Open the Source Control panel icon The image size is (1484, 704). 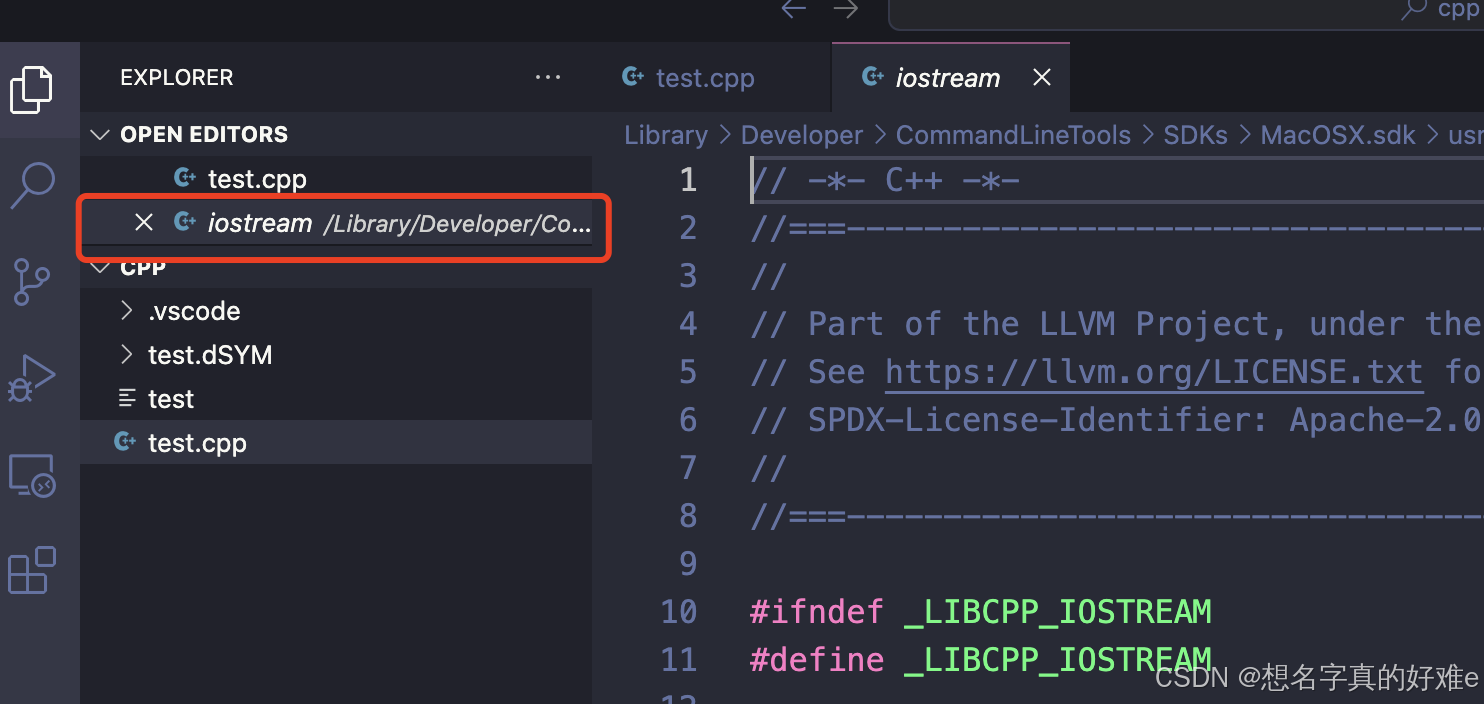(x=33, y=281)
